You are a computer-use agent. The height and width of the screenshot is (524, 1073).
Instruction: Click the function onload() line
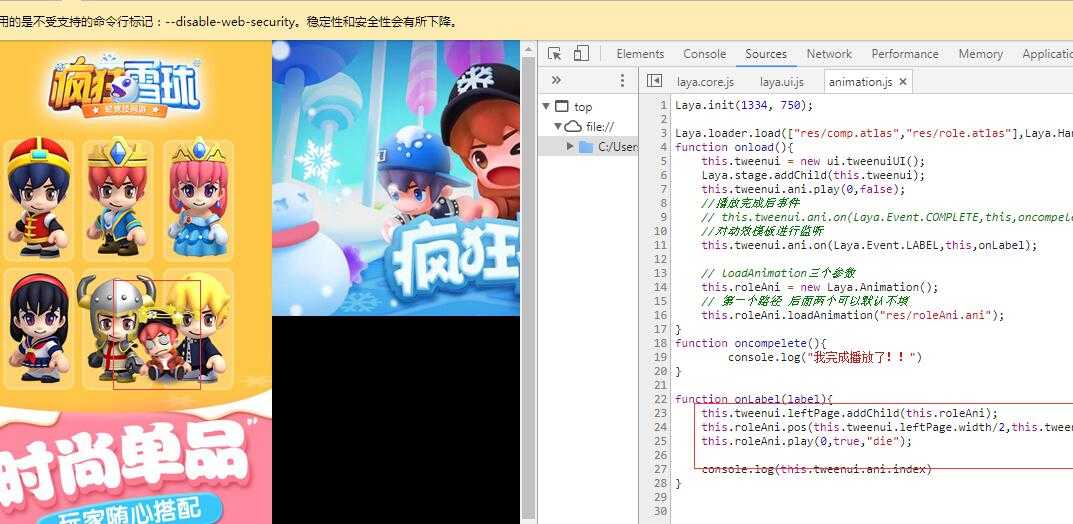pos(734,147)
